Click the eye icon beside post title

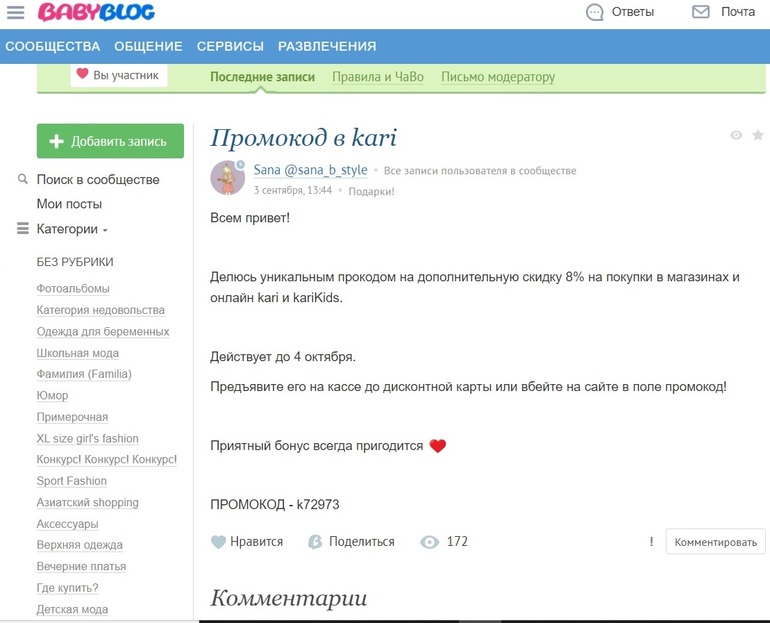pyautogui.click(x=736, y=135)
